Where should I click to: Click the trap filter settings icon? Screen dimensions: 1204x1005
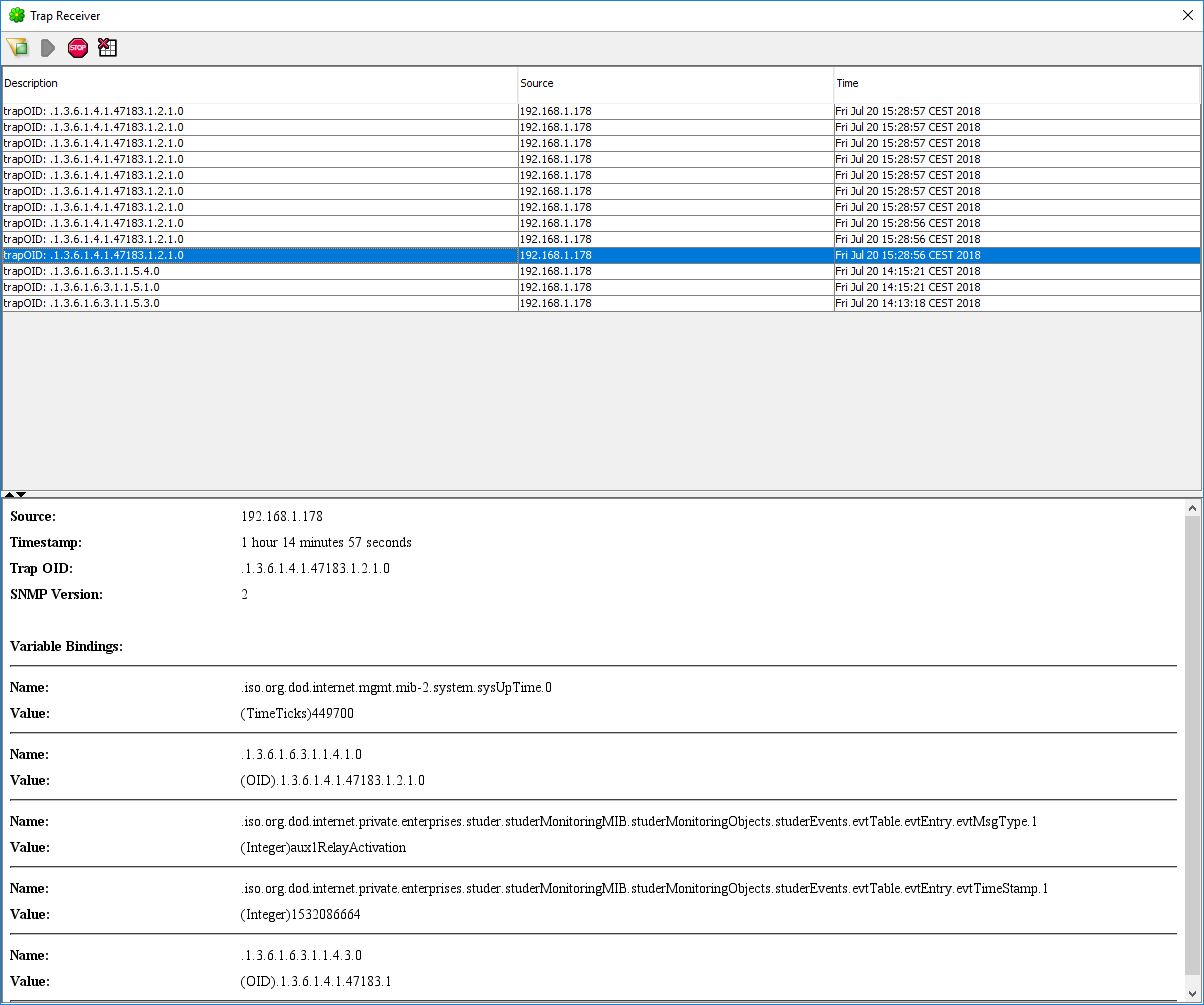pyautogui.click(x=17, y=48)
